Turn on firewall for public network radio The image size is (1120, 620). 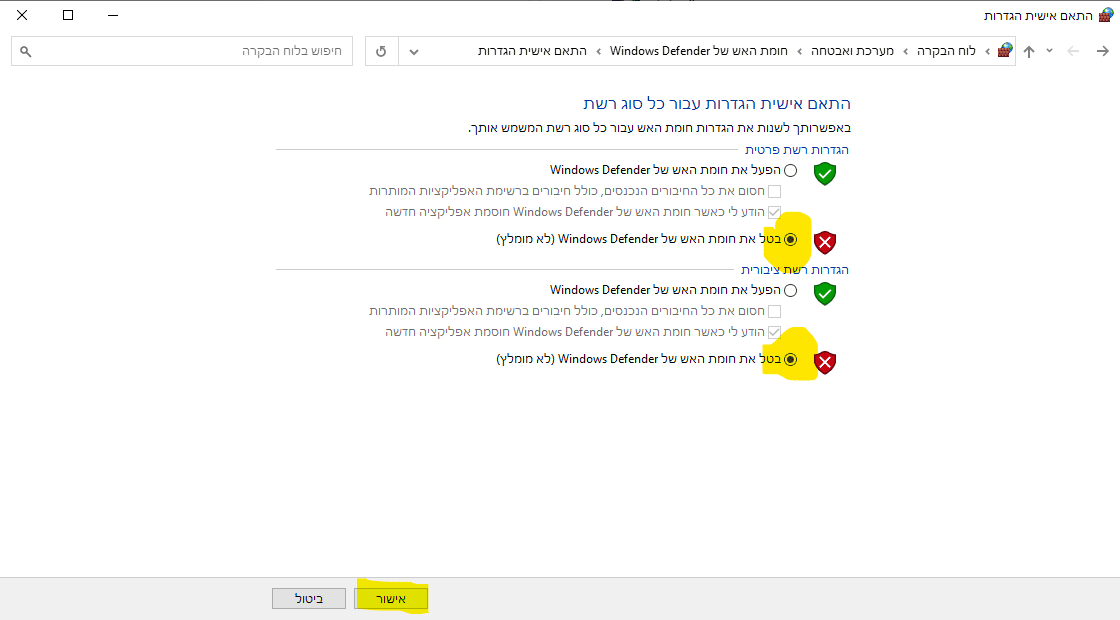click(790, 290)
